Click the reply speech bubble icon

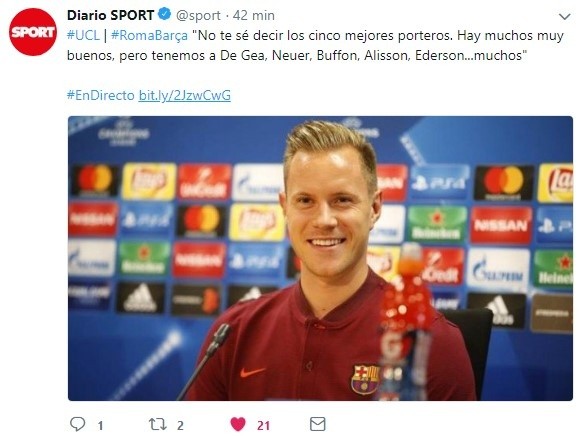(78, 424)
